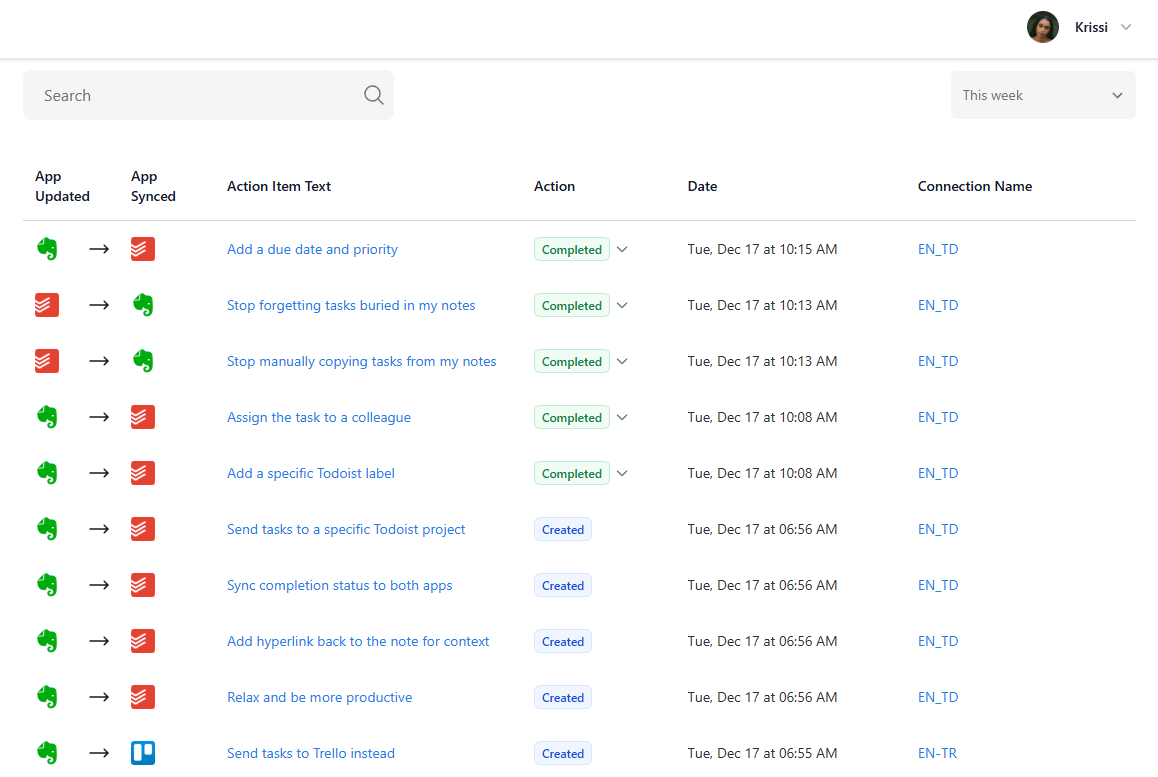The width and height of the screenshot is (1158, 777).
Task: Expand Completed chevron for 'Stop forgetting tasks'
Action: tap(623, 305)
